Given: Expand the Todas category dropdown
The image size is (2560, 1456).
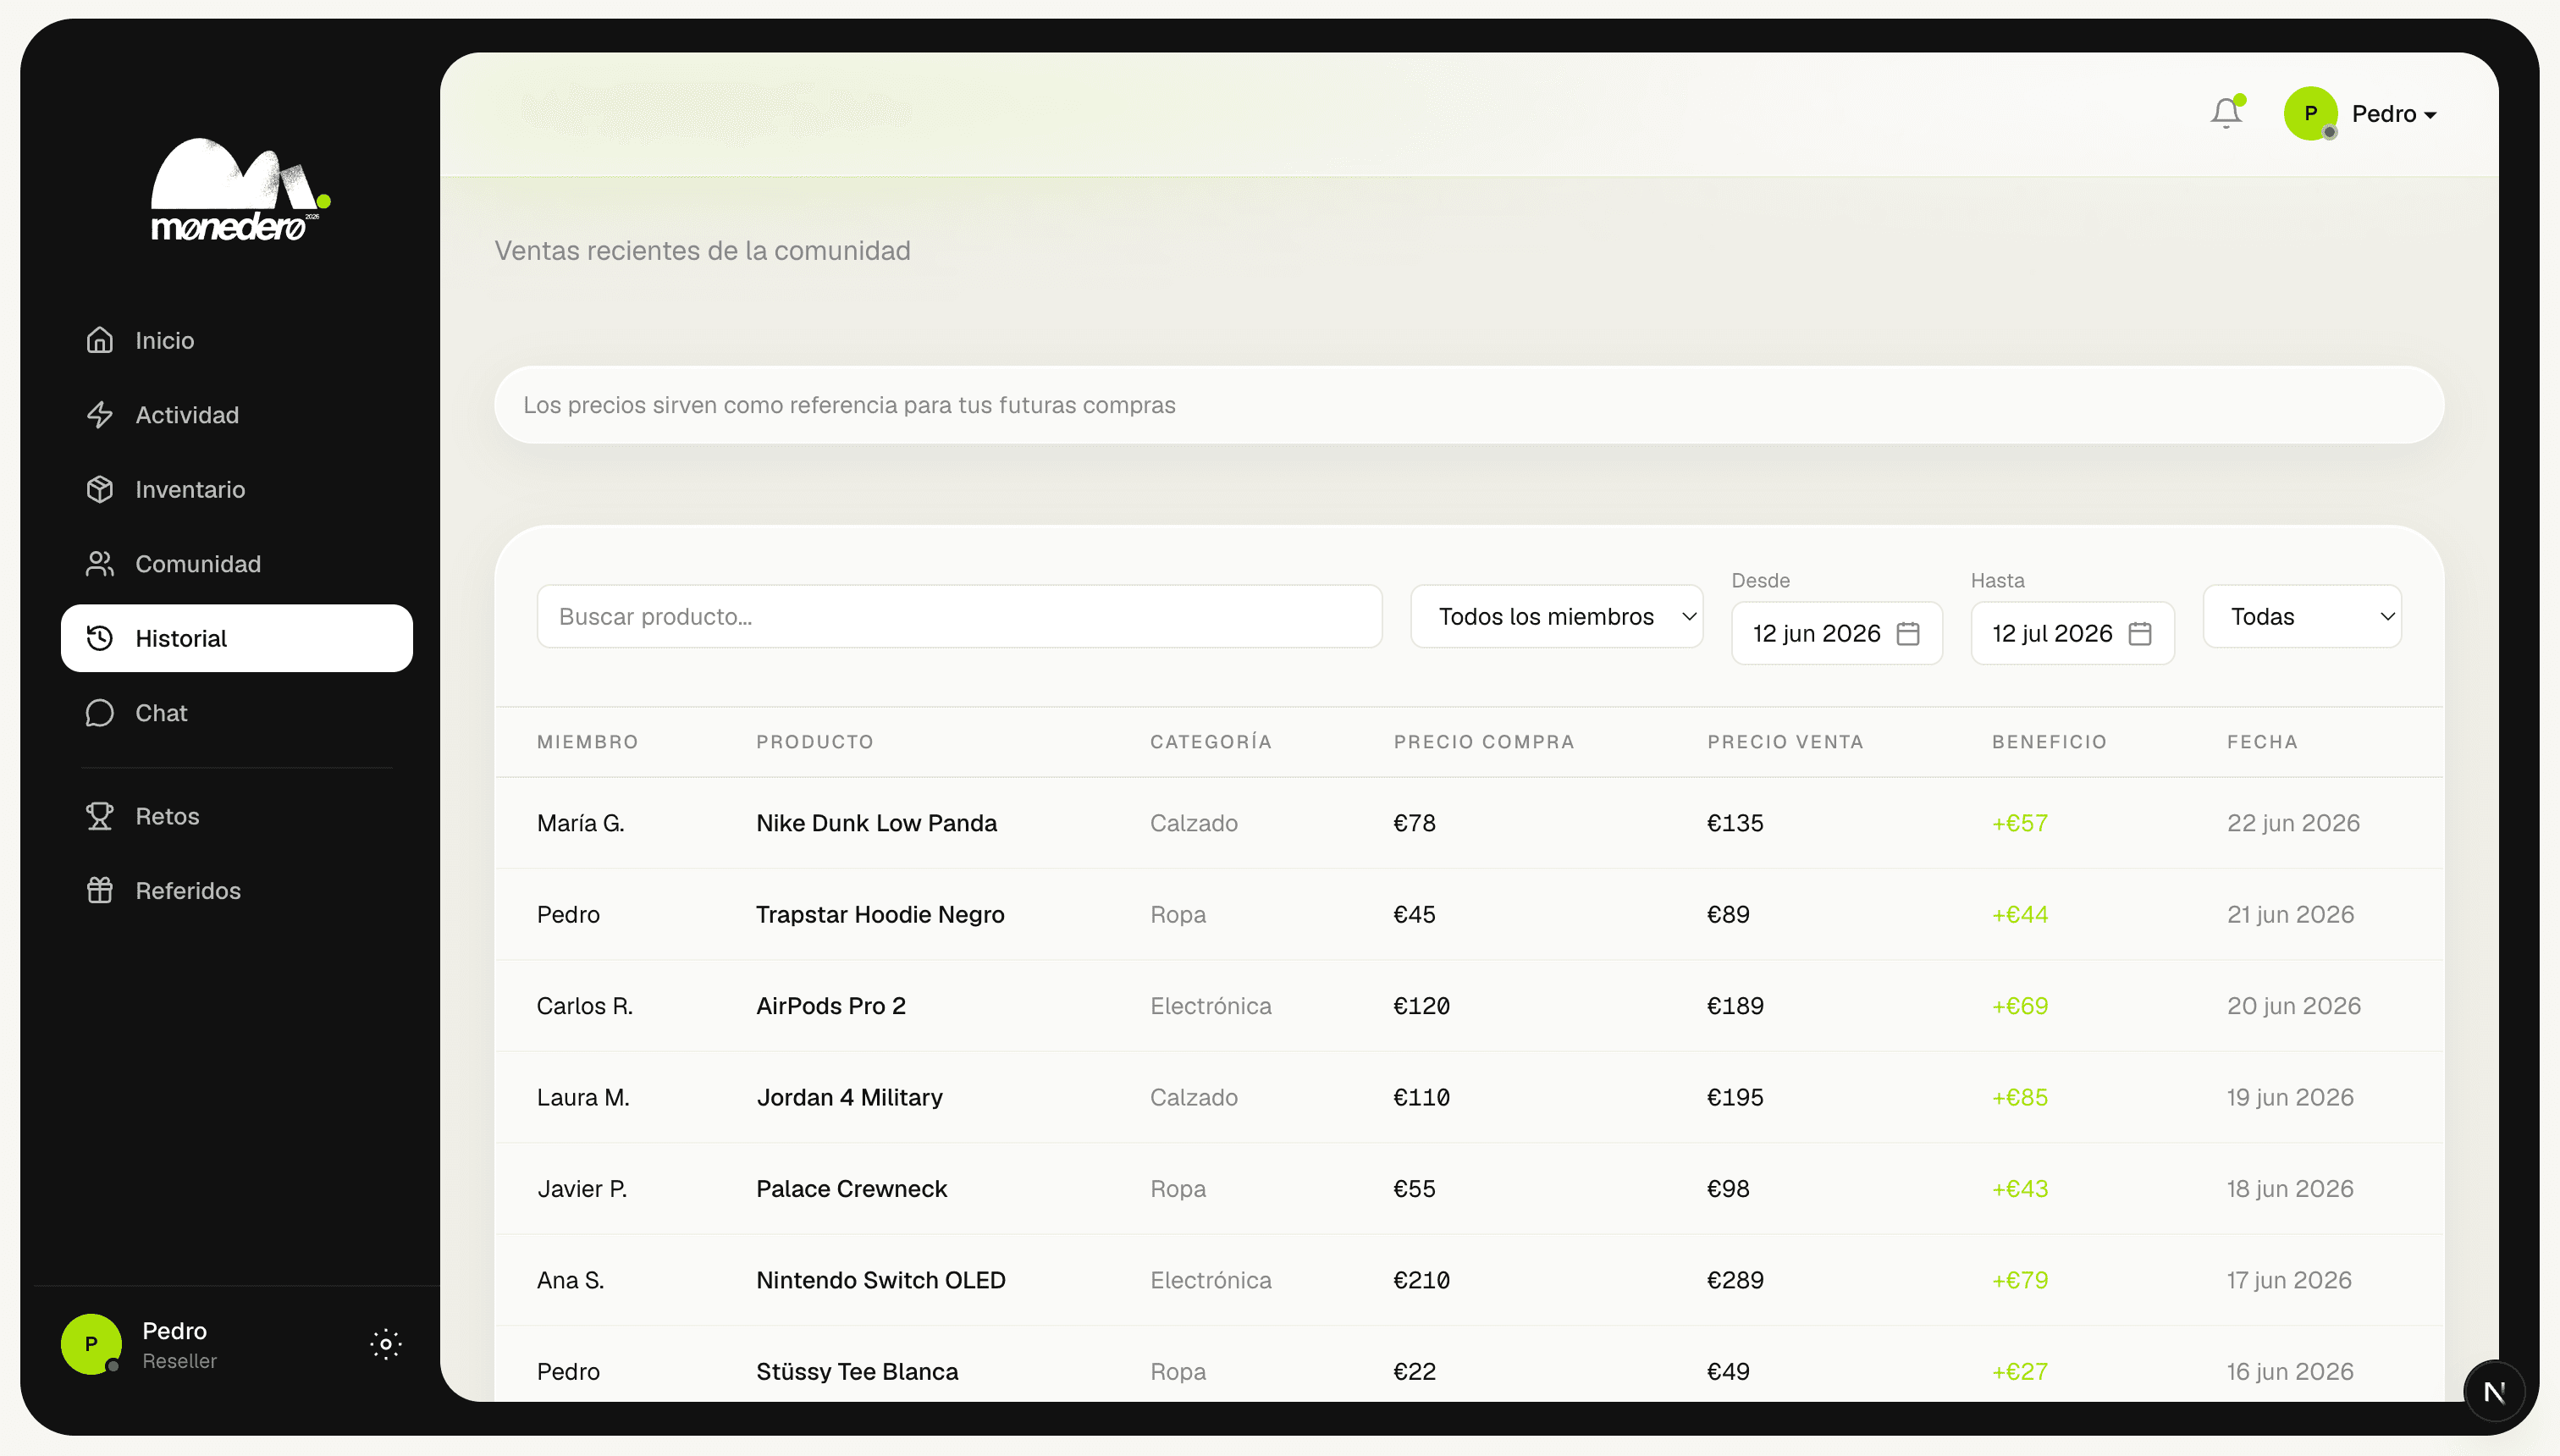Looking at the screenshot, I should [2302, 617].
